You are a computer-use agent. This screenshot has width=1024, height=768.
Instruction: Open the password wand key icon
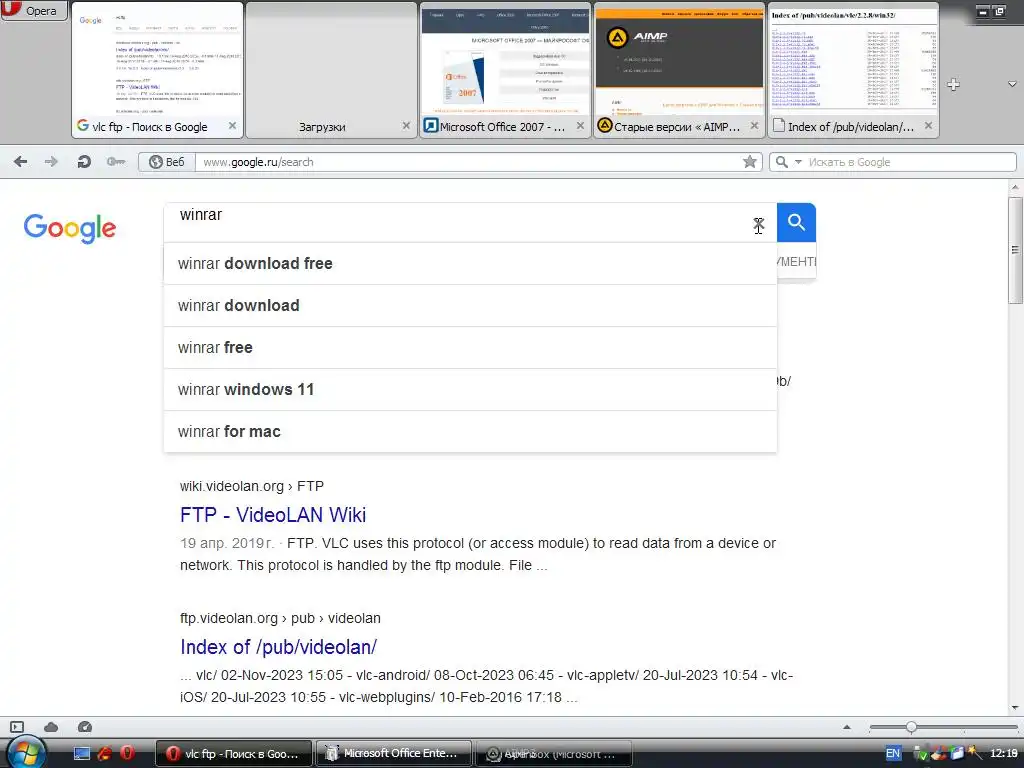(116, 162)
